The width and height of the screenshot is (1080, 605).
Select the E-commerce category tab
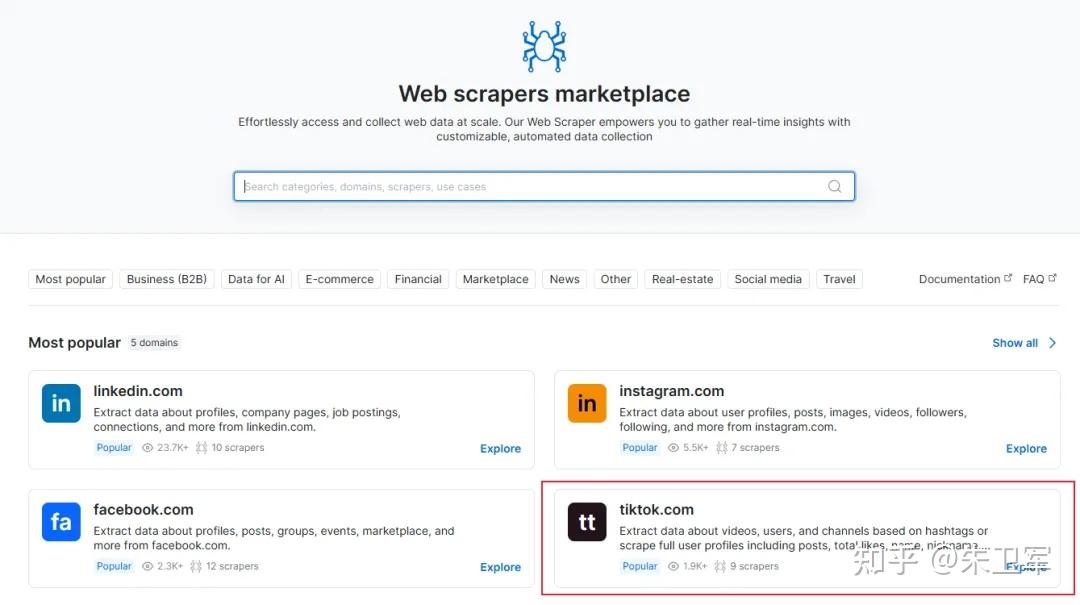point(340,279)
